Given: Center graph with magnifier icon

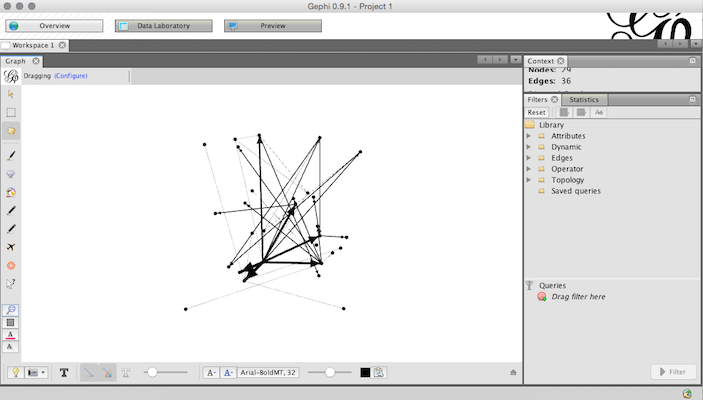Looking at the screenshot, I should (x=11, y=310).
